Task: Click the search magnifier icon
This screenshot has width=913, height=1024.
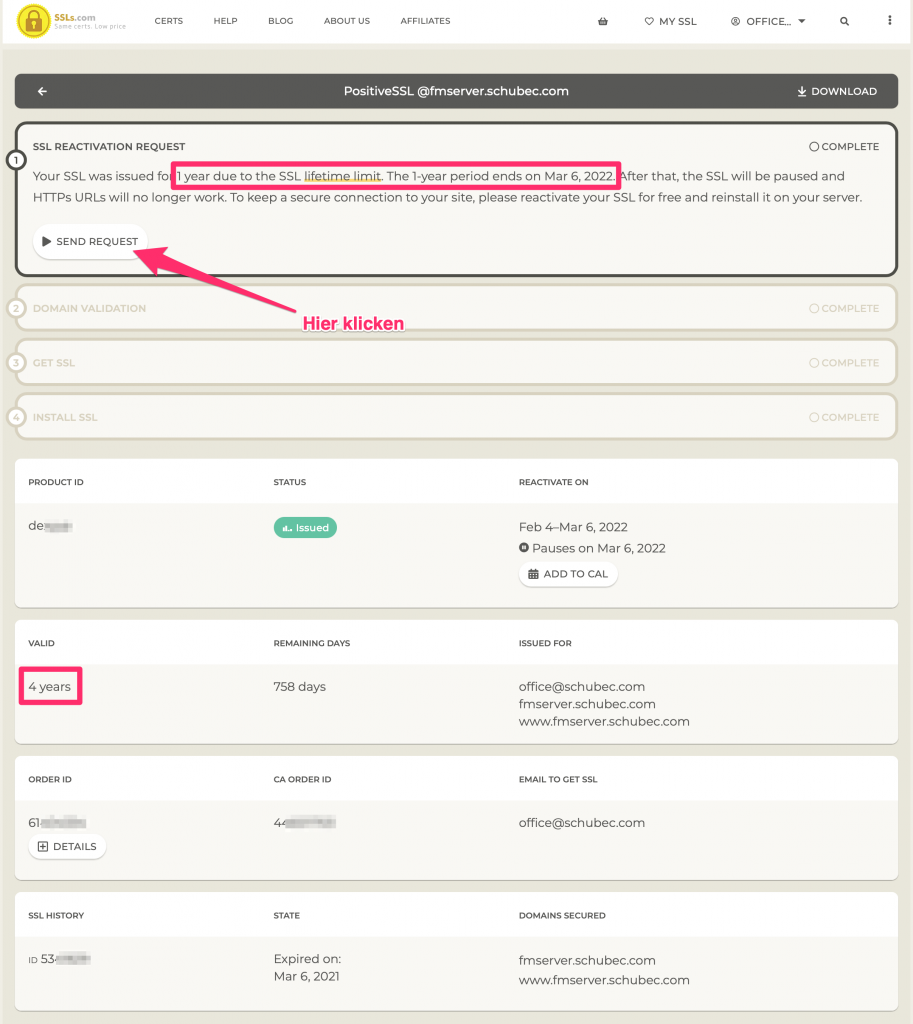Action: point(844,22)
